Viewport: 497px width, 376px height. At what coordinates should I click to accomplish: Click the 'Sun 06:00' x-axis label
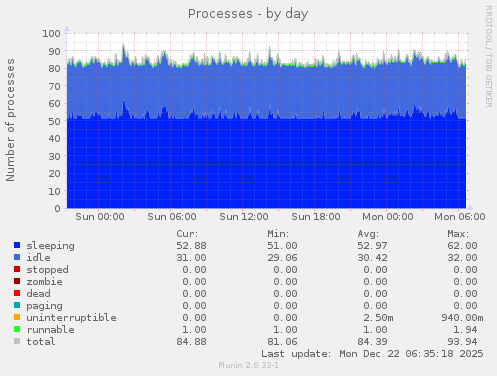172,217
